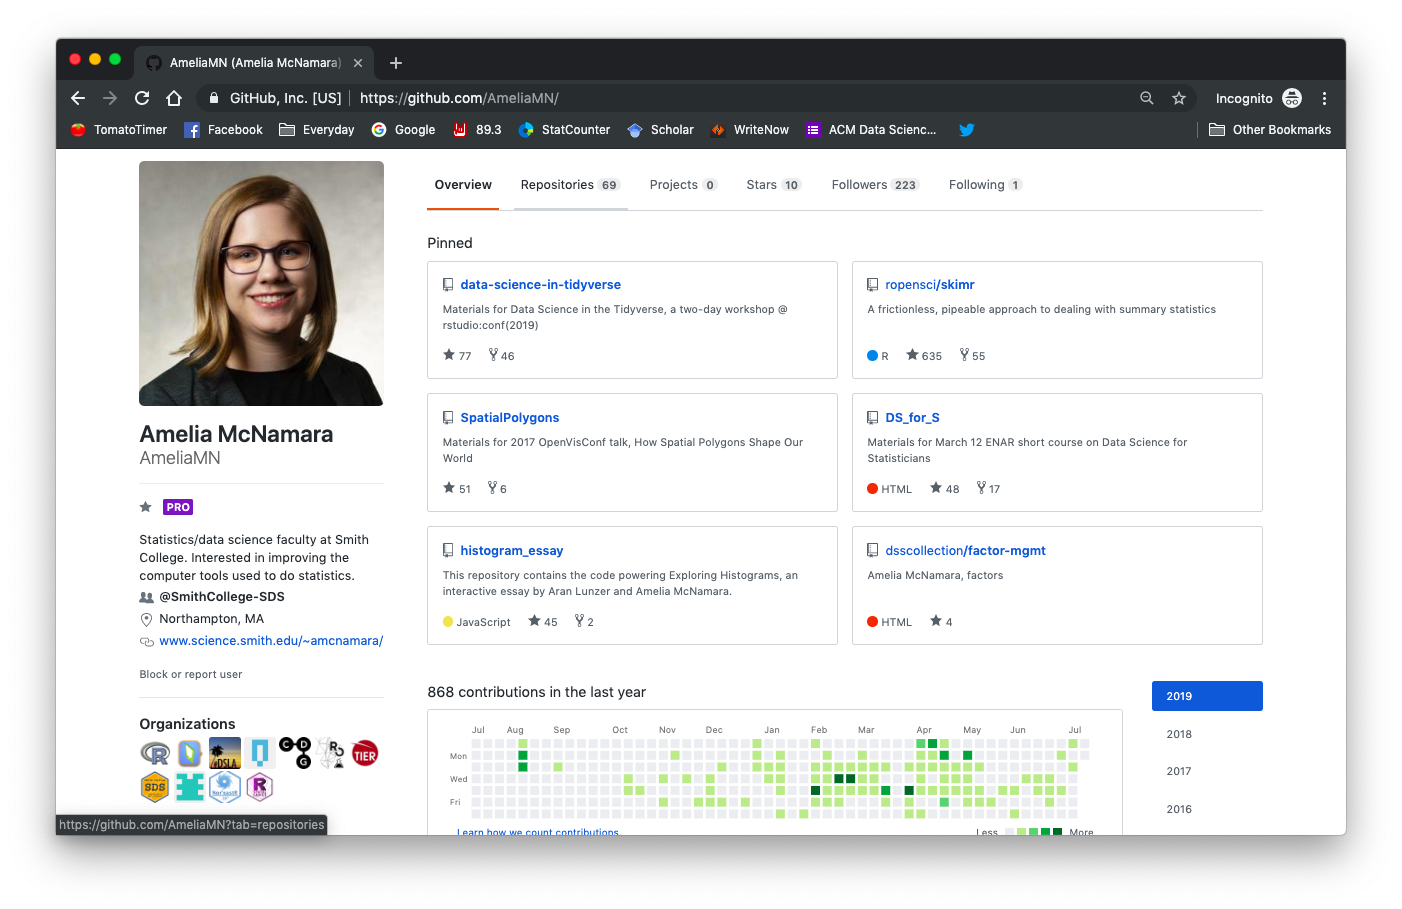
Task: Open the DSLA organization icon
Action: click(224, 753)
